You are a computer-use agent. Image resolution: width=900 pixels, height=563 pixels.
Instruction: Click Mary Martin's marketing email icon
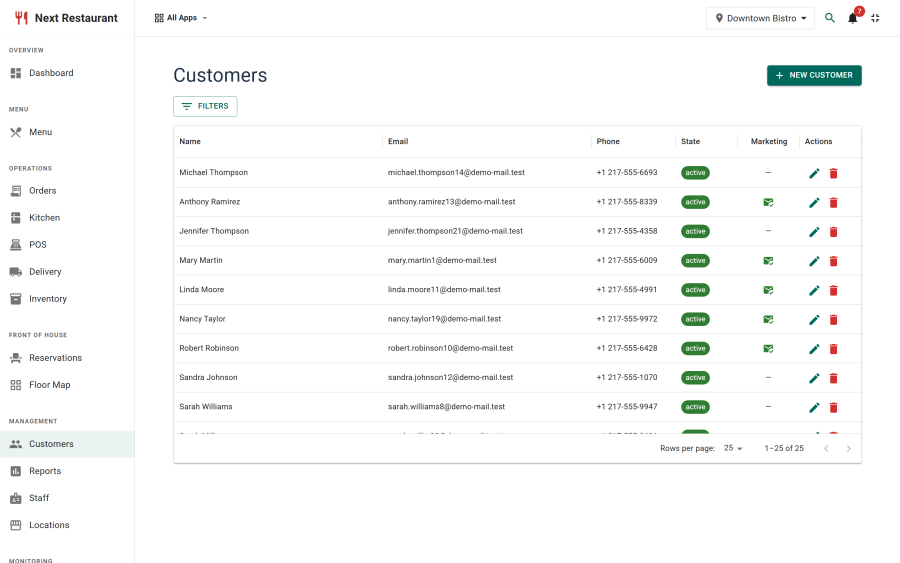coord(768,261)
